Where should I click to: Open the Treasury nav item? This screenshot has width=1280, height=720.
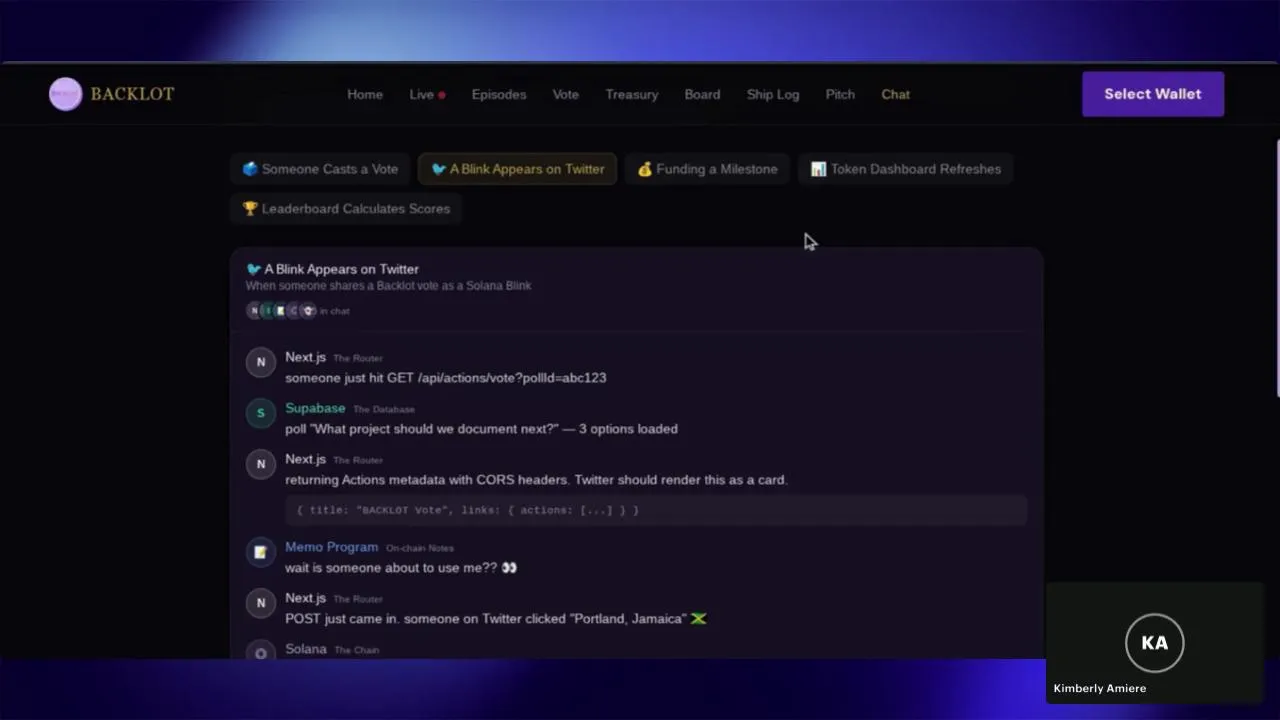tap(632, 94)
